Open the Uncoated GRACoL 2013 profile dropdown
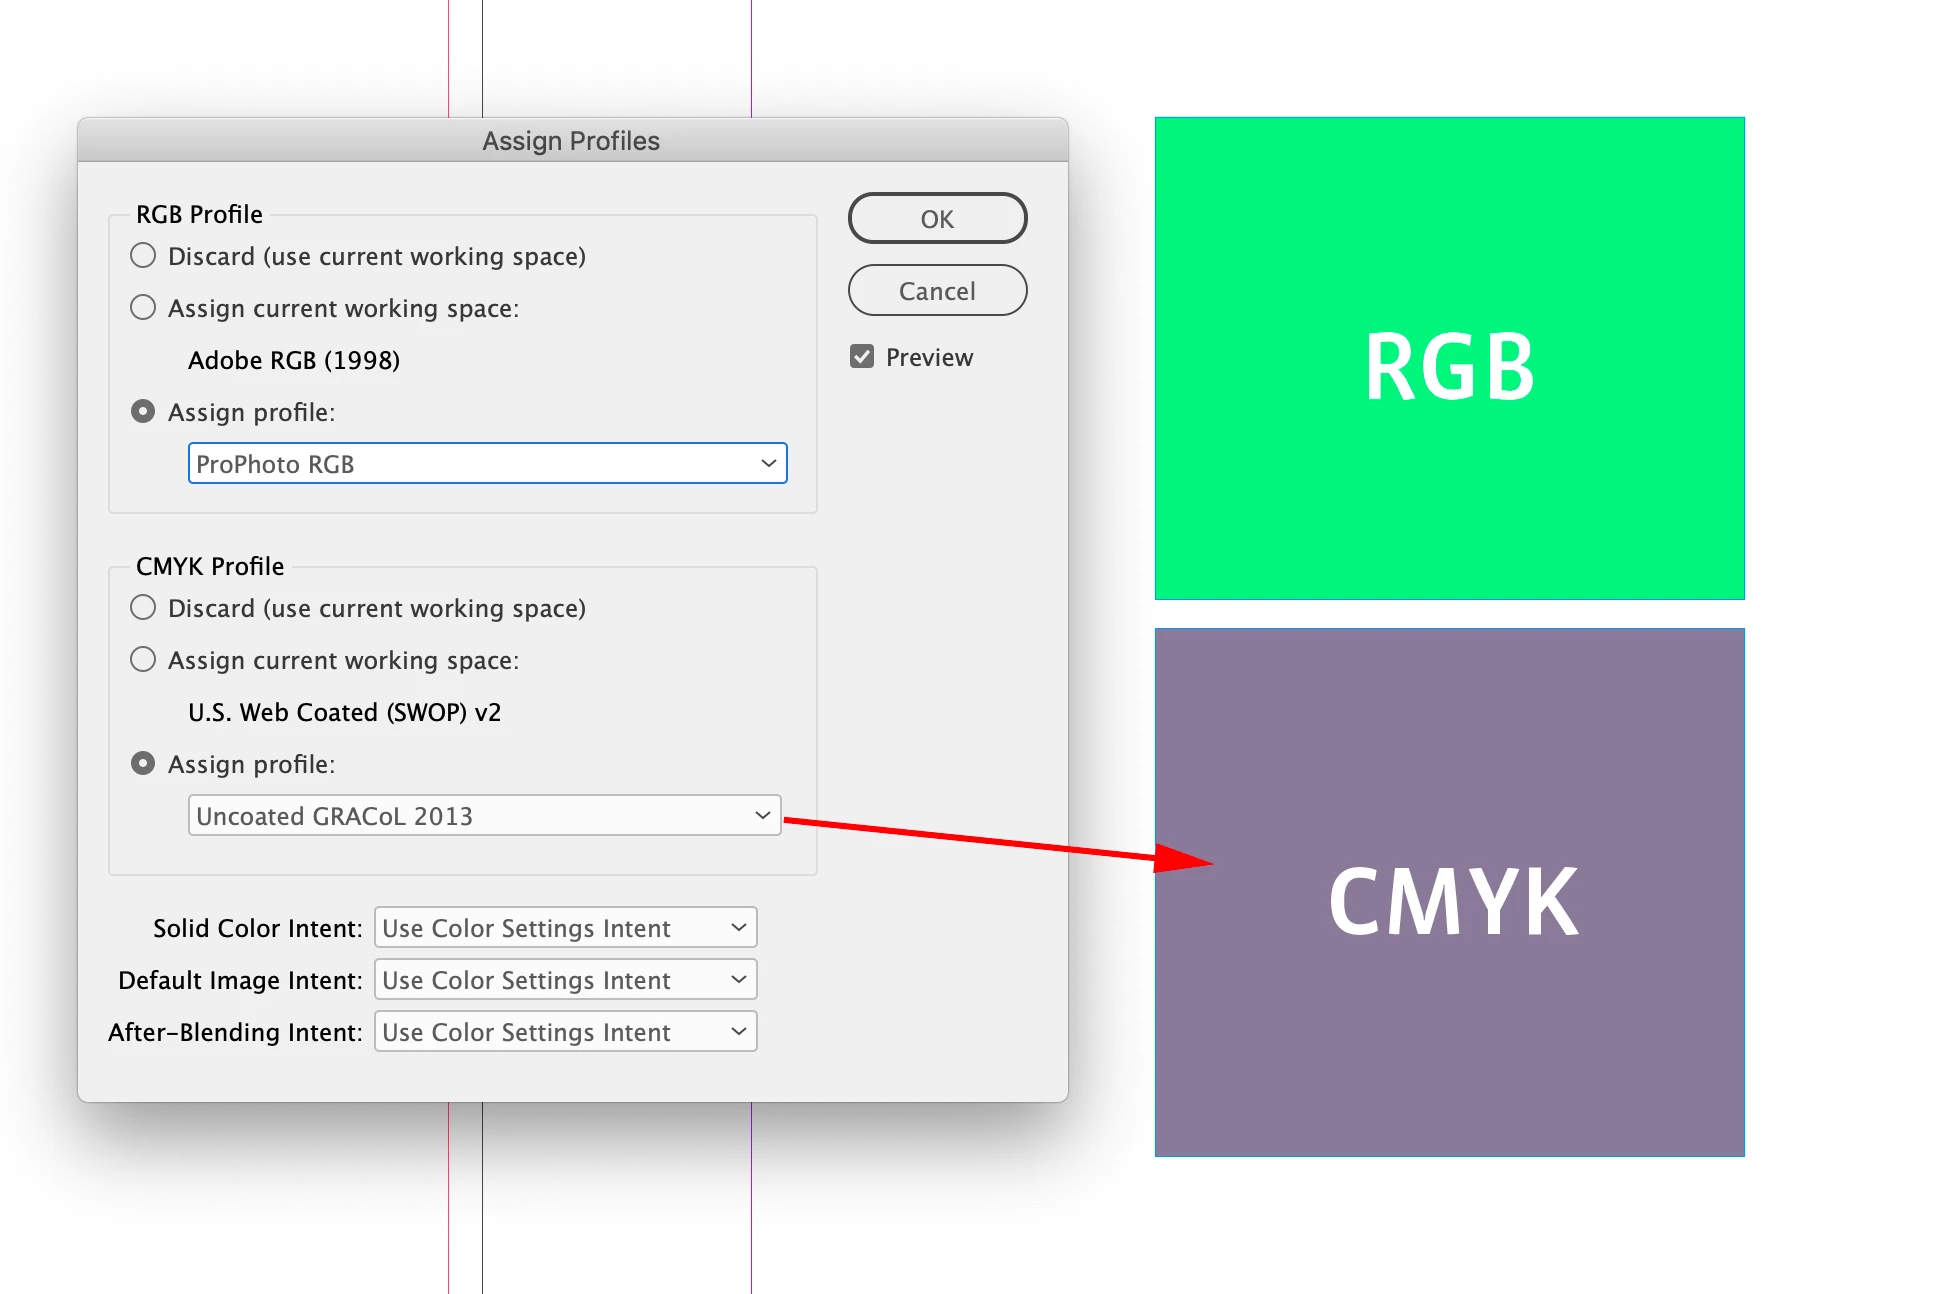Image resolution: width=1934 pixels, height=1294 pixels. click(x=484, y=816)
